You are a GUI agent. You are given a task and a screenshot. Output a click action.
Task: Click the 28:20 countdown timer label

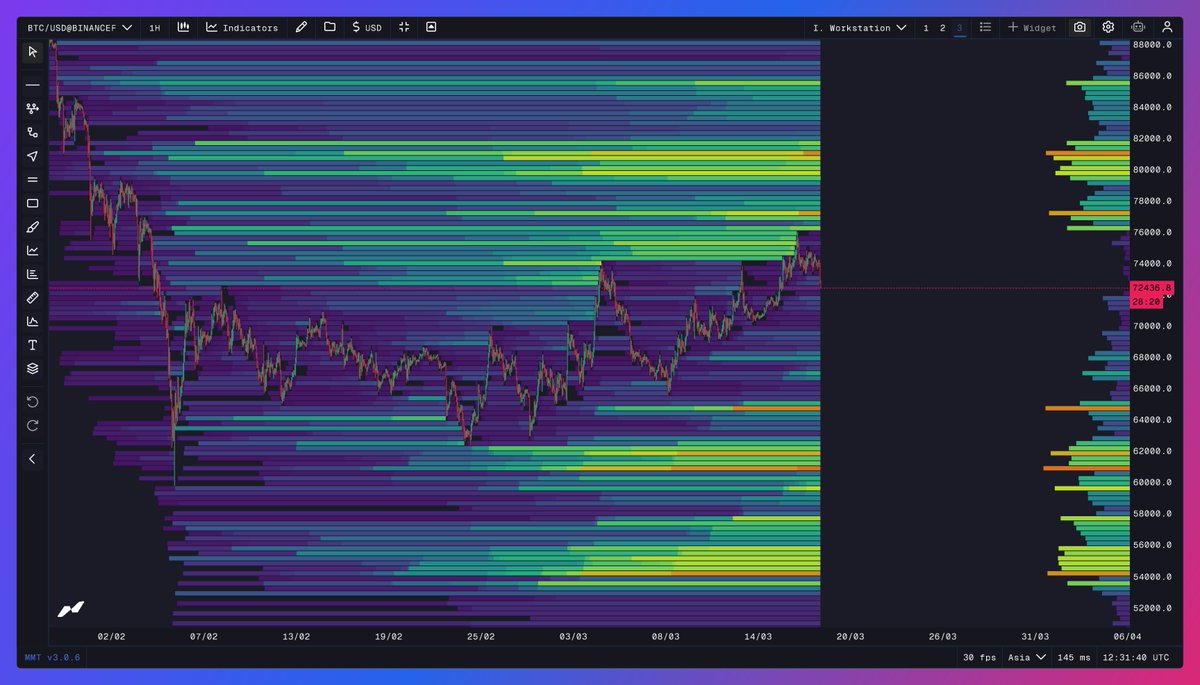tap(1145, 301)
